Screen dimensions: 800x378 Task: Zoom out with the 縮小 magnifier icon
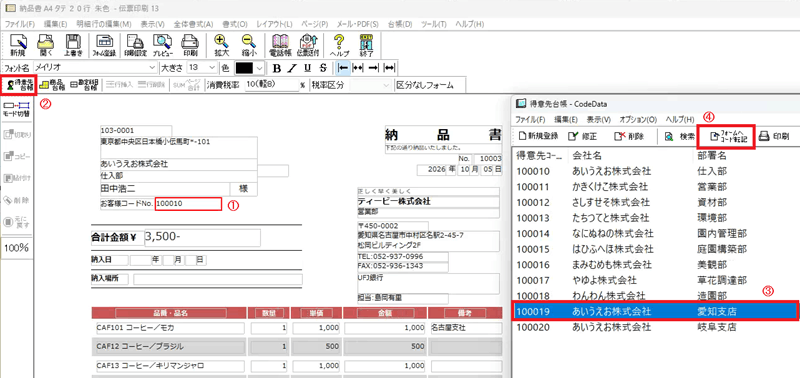coord(248,45)
